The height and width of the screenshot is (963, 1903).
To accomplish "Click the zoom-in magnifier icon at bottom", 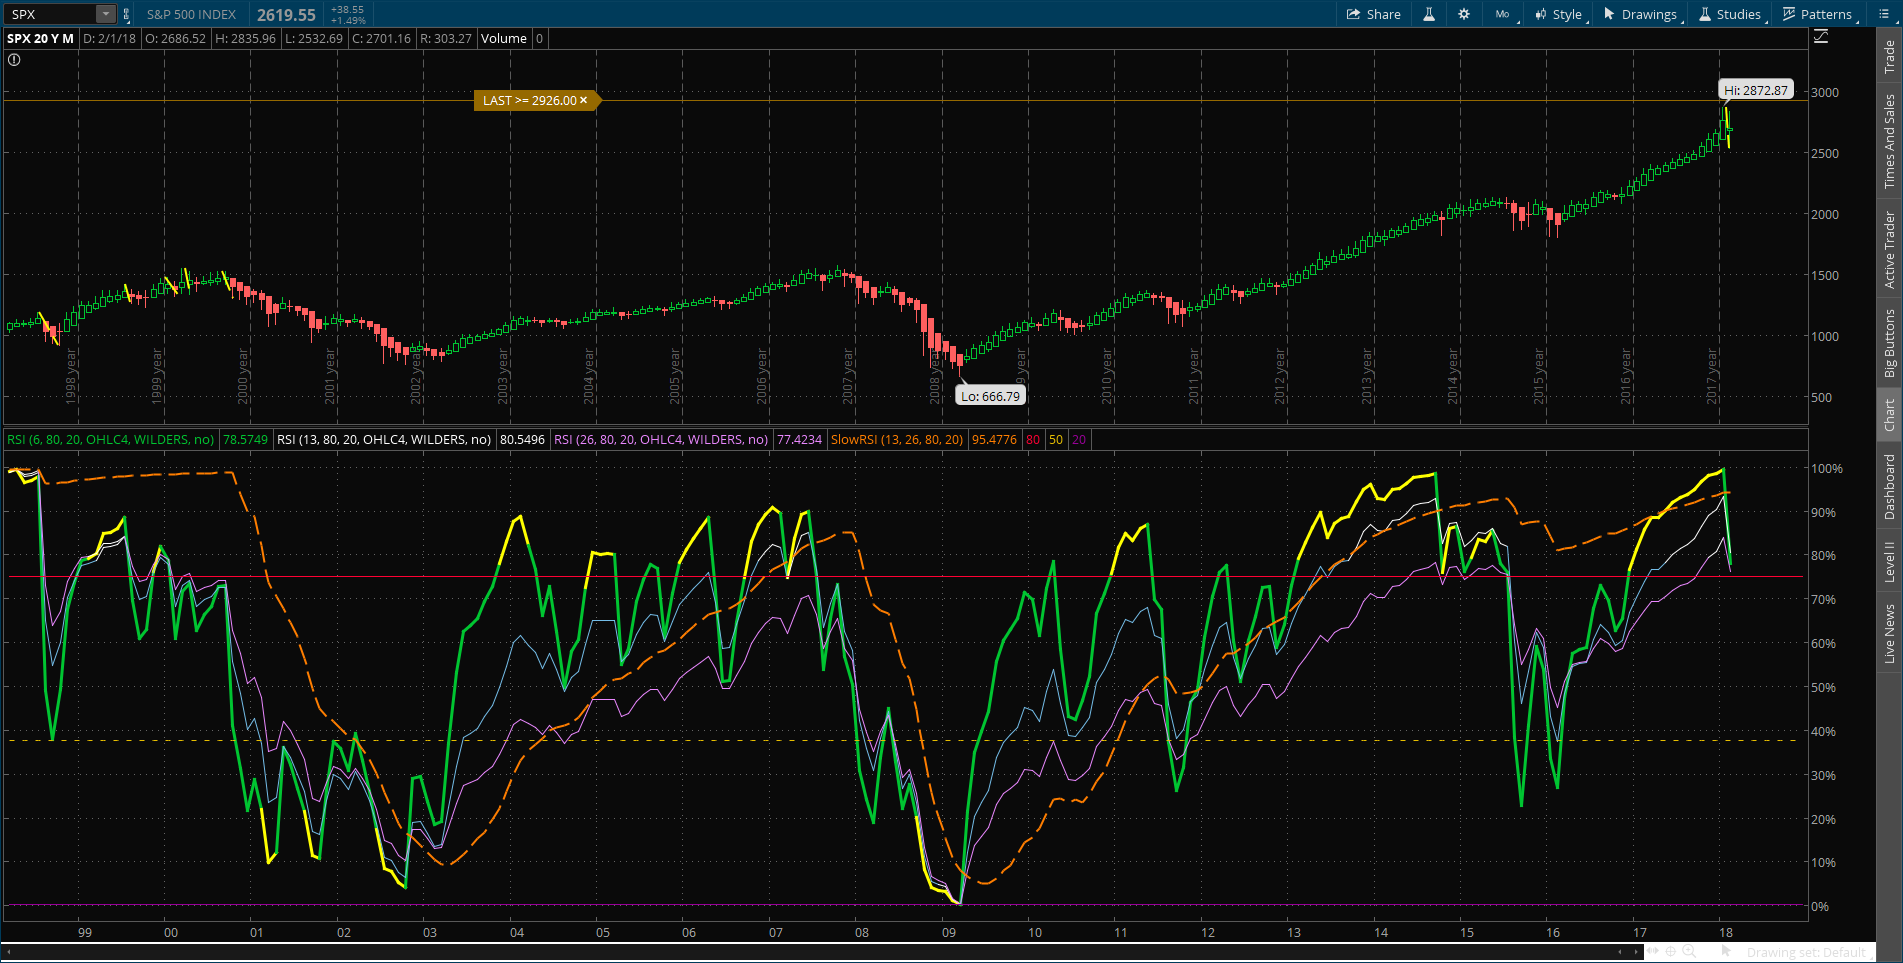I will point(1689,951).
